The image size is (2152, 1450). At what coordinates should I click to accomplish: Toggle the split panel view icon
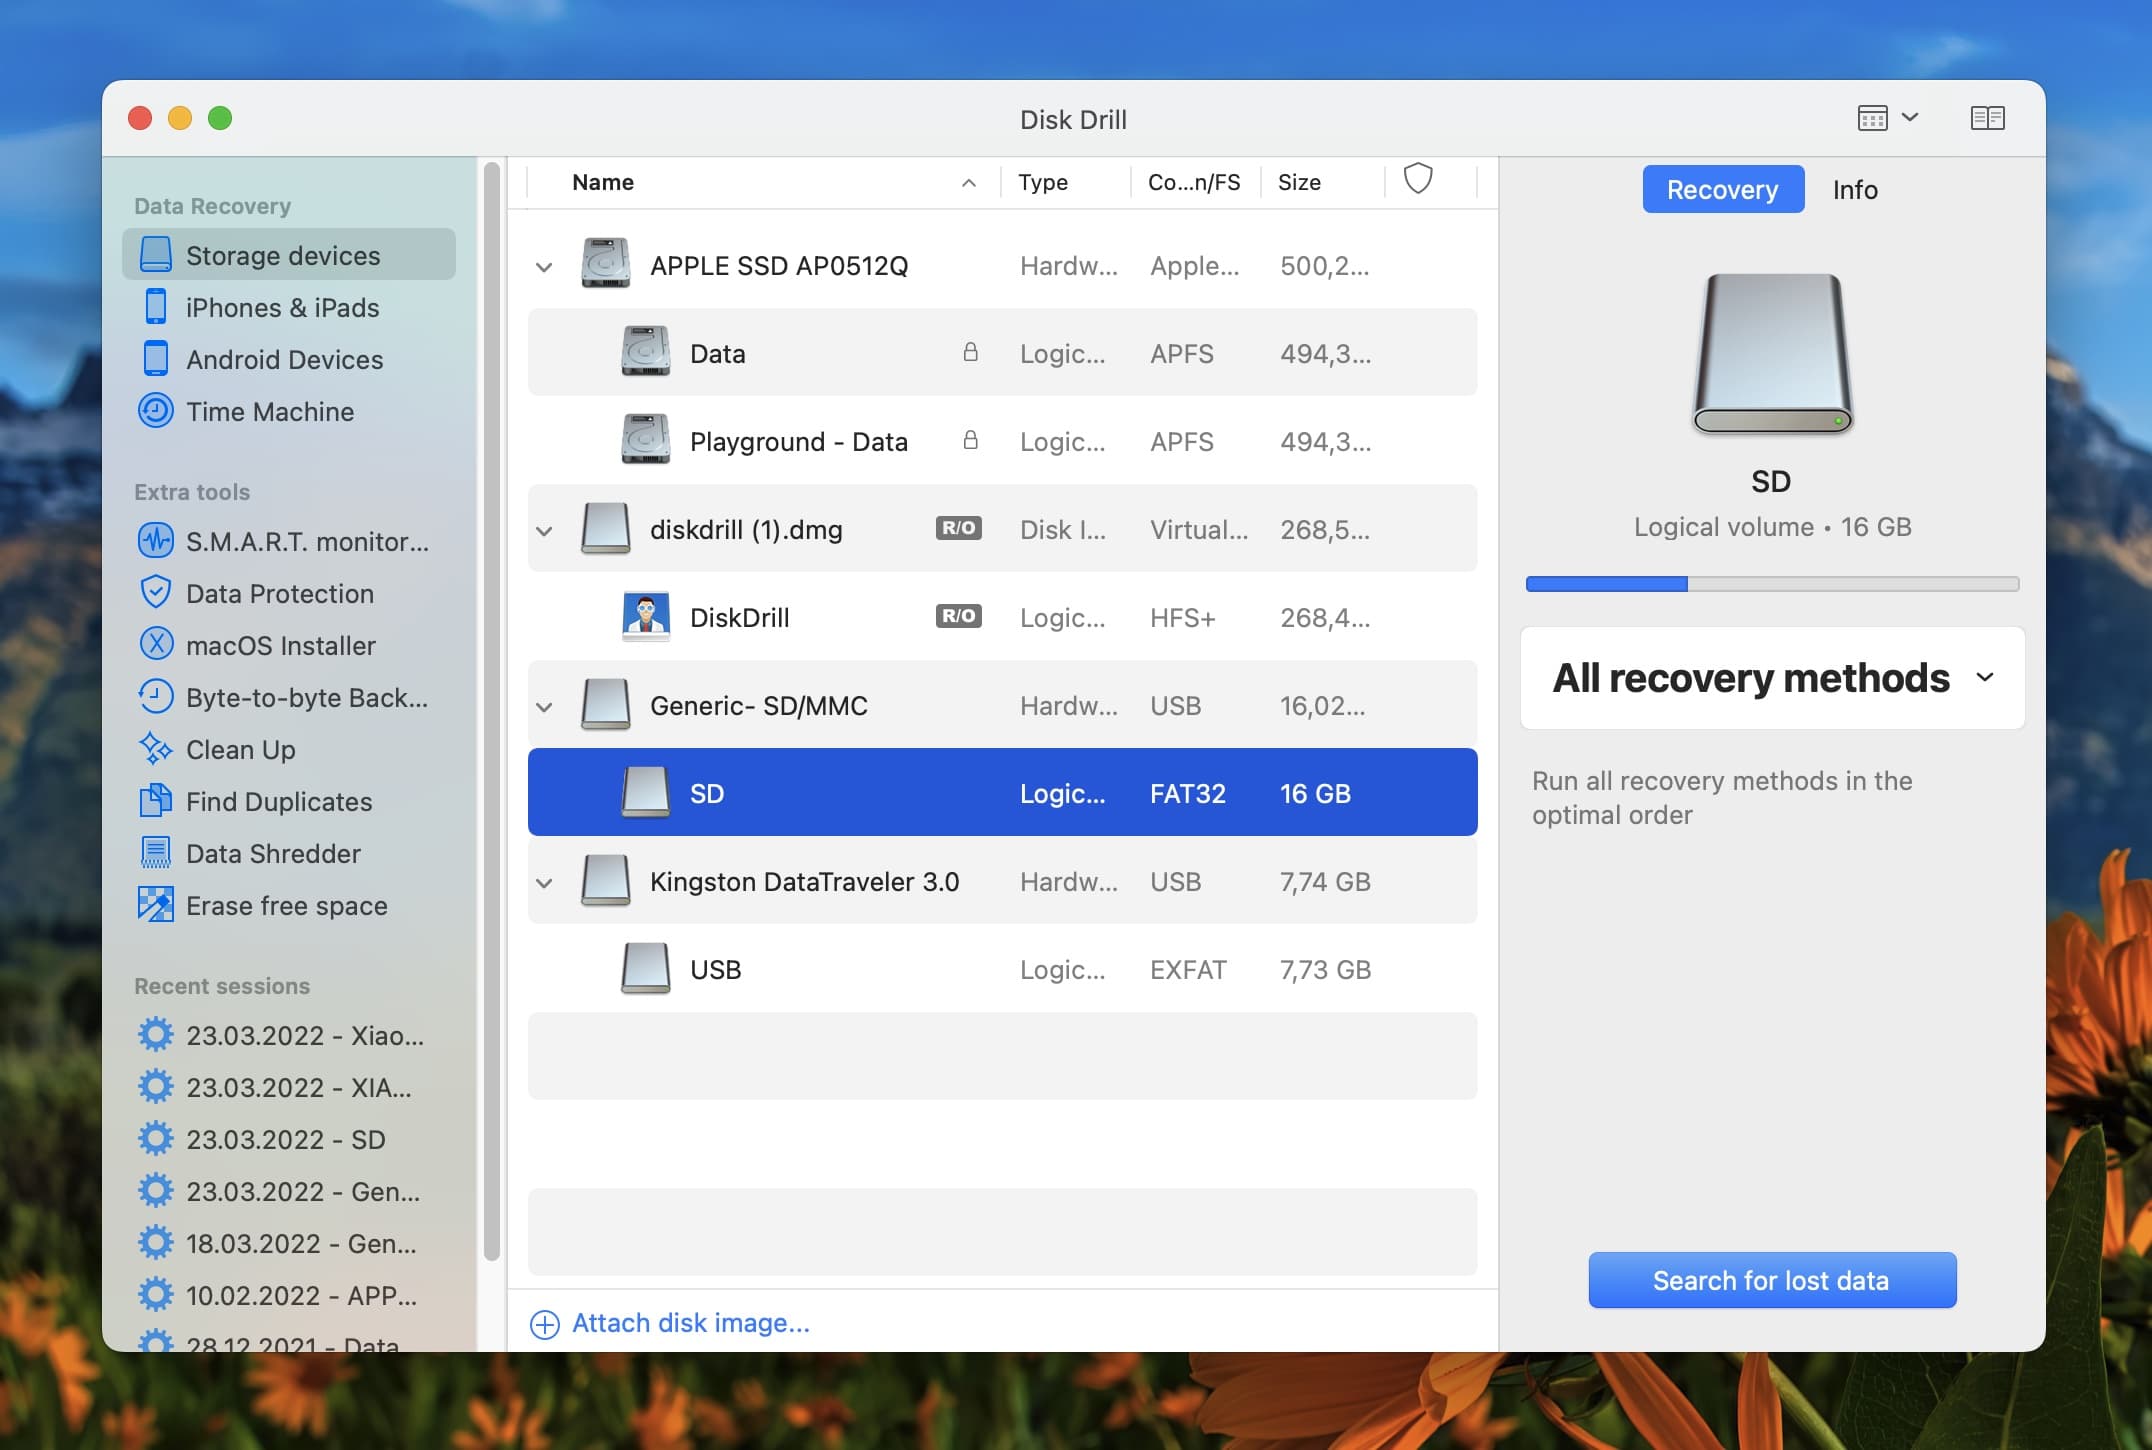(x=1987, y=118)
